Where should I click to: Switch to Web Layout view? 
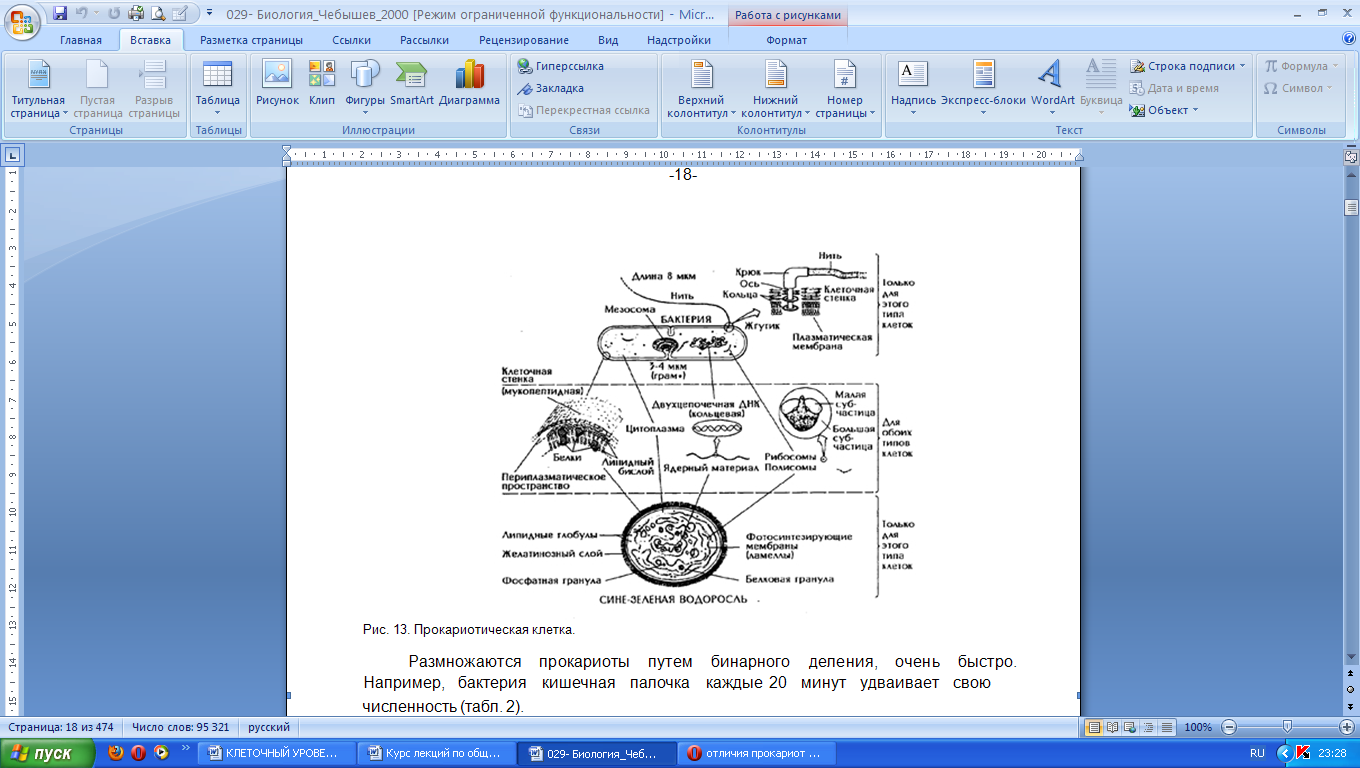pos(1129,727)
